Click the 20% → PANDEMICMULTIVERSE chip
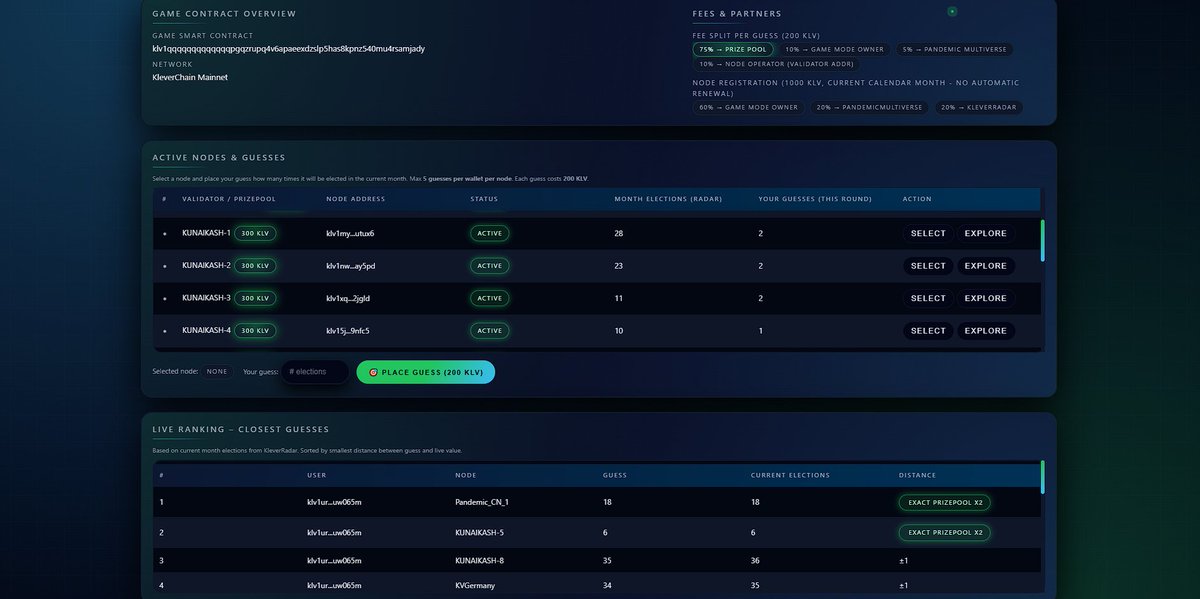The image size is (1200, 599). pyautogui.click(x=869, y=107)
